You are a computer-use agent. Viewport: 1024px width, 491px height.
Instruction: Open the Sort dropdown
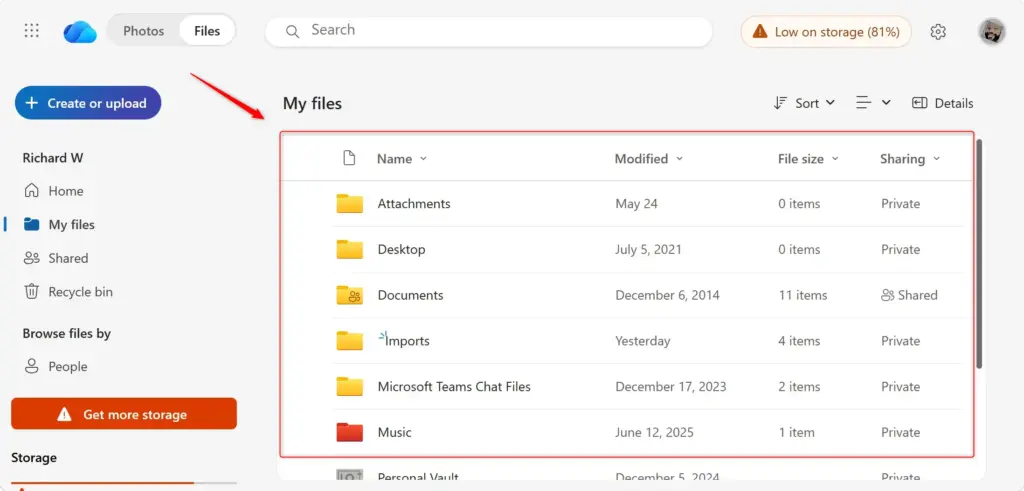coord(804,103)
